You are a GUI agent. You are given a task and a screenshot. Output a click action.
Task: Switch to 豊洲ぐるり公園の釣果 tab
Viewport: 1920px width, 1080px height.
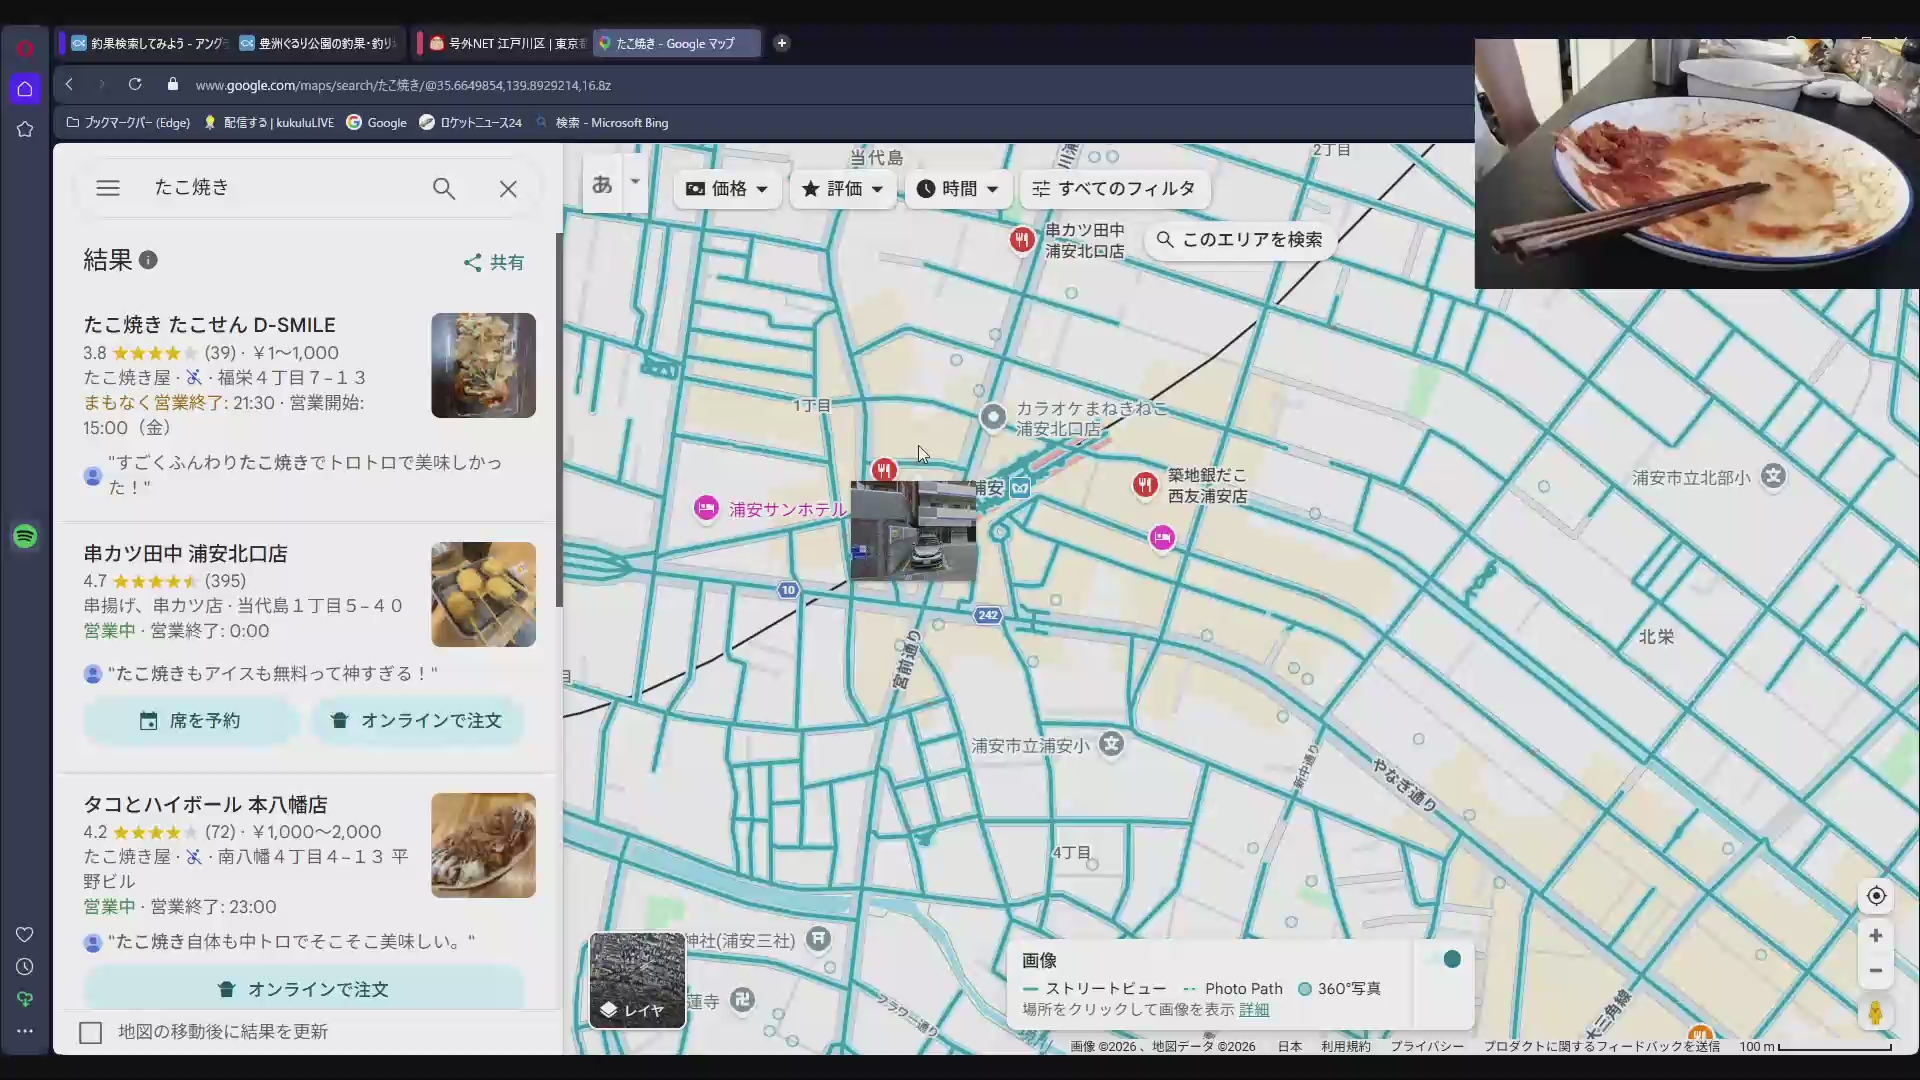click(320, 43)
